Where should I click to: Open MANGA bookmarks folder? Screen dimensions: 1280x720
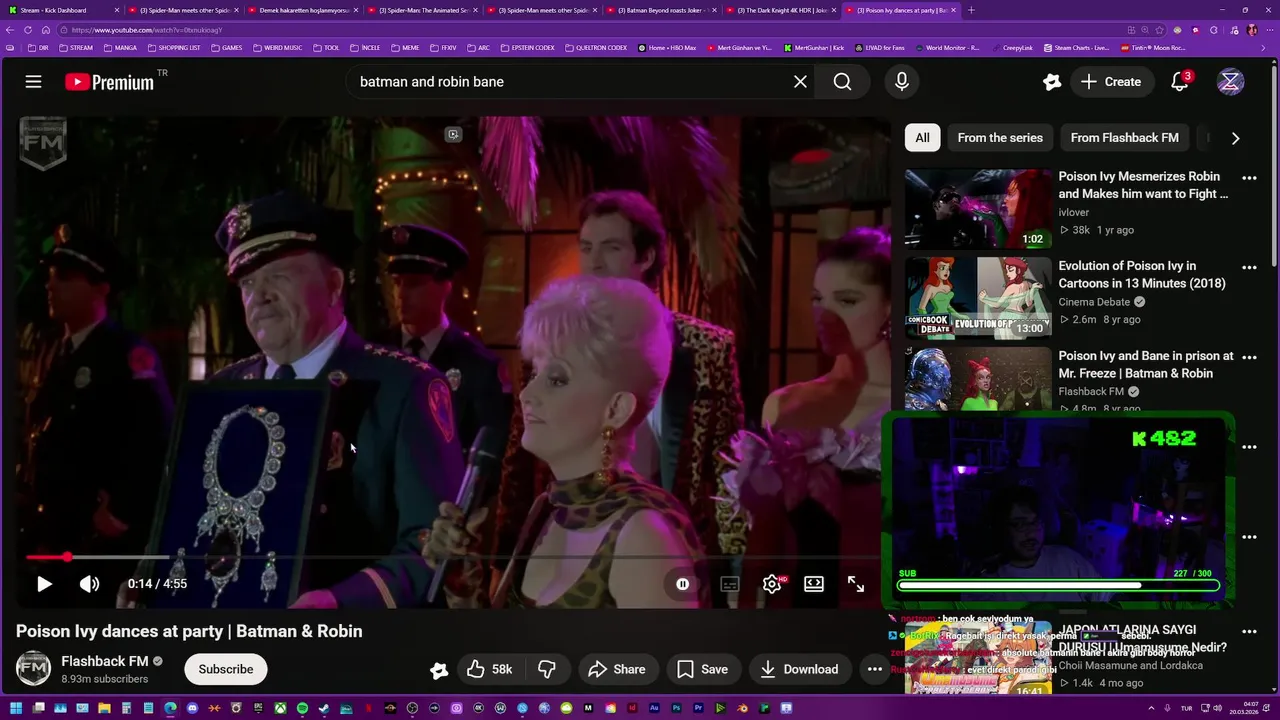coord(120,48)
